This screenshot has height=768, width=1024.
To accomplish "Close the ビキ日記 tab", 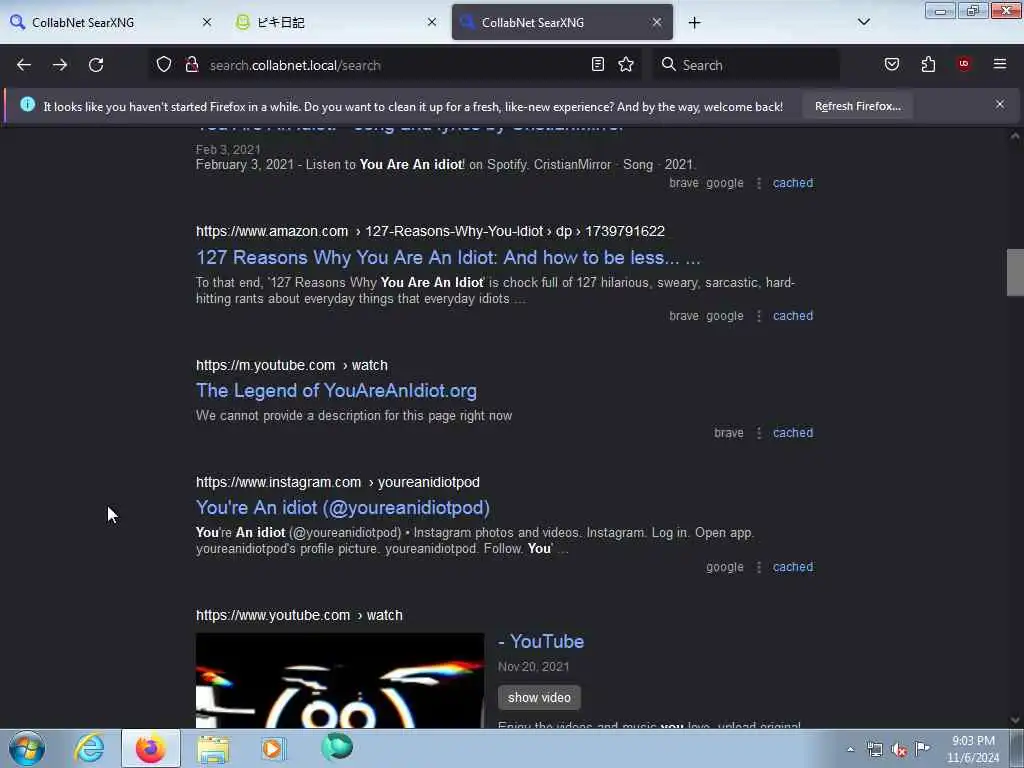I will pyautogui.click(x=432, y=22).
